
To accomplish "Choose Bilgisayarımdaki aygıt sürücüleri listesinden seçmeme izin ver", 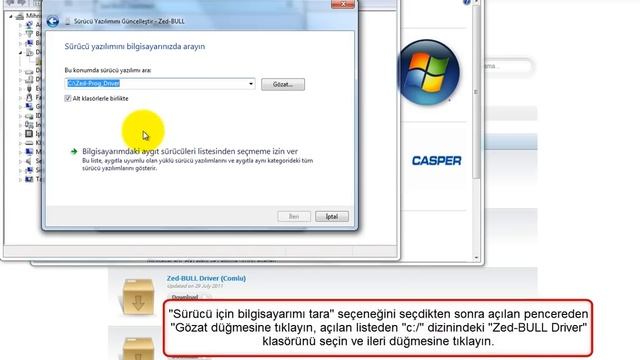I will (x=190, y=151).
